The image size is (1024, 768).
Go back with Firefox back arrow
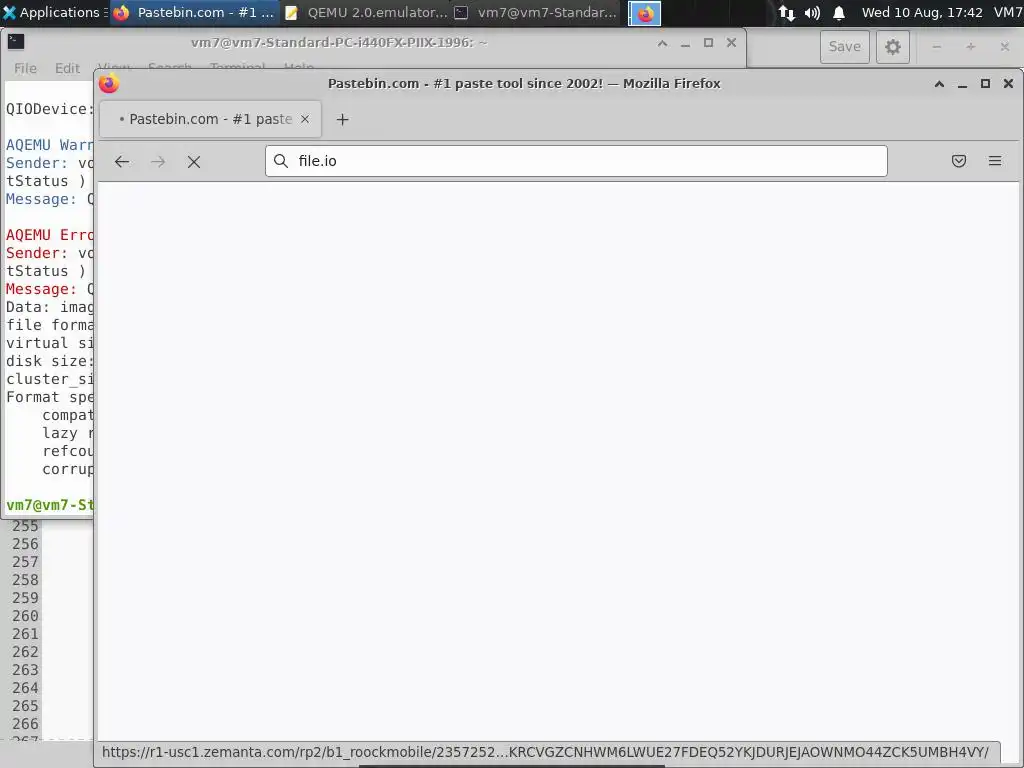[x=122, y=161]
